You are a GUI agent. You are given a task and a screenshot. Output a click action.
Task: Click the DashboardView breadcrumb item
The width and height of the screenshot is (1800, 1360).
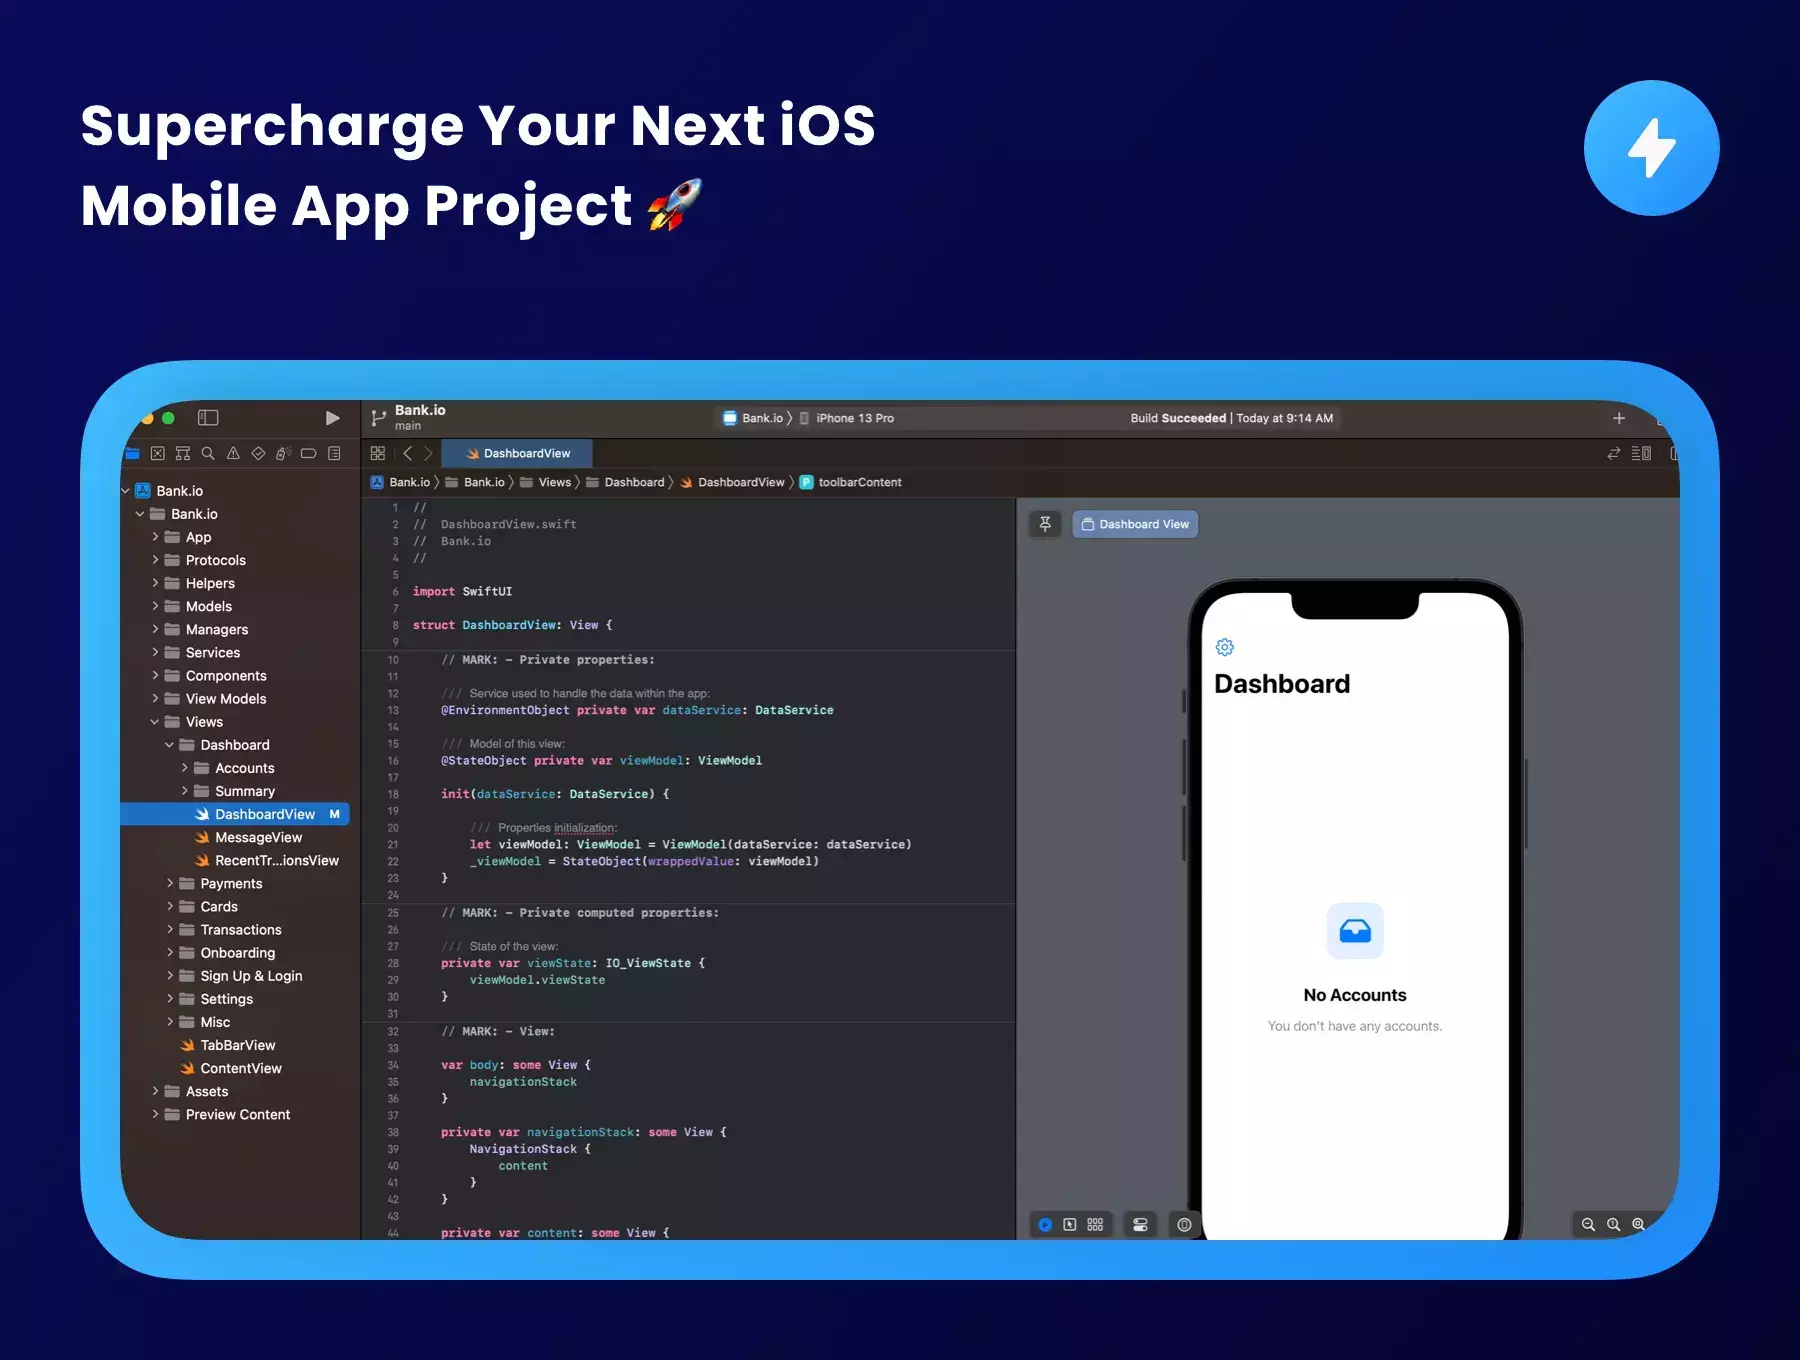tap(733, 482)
